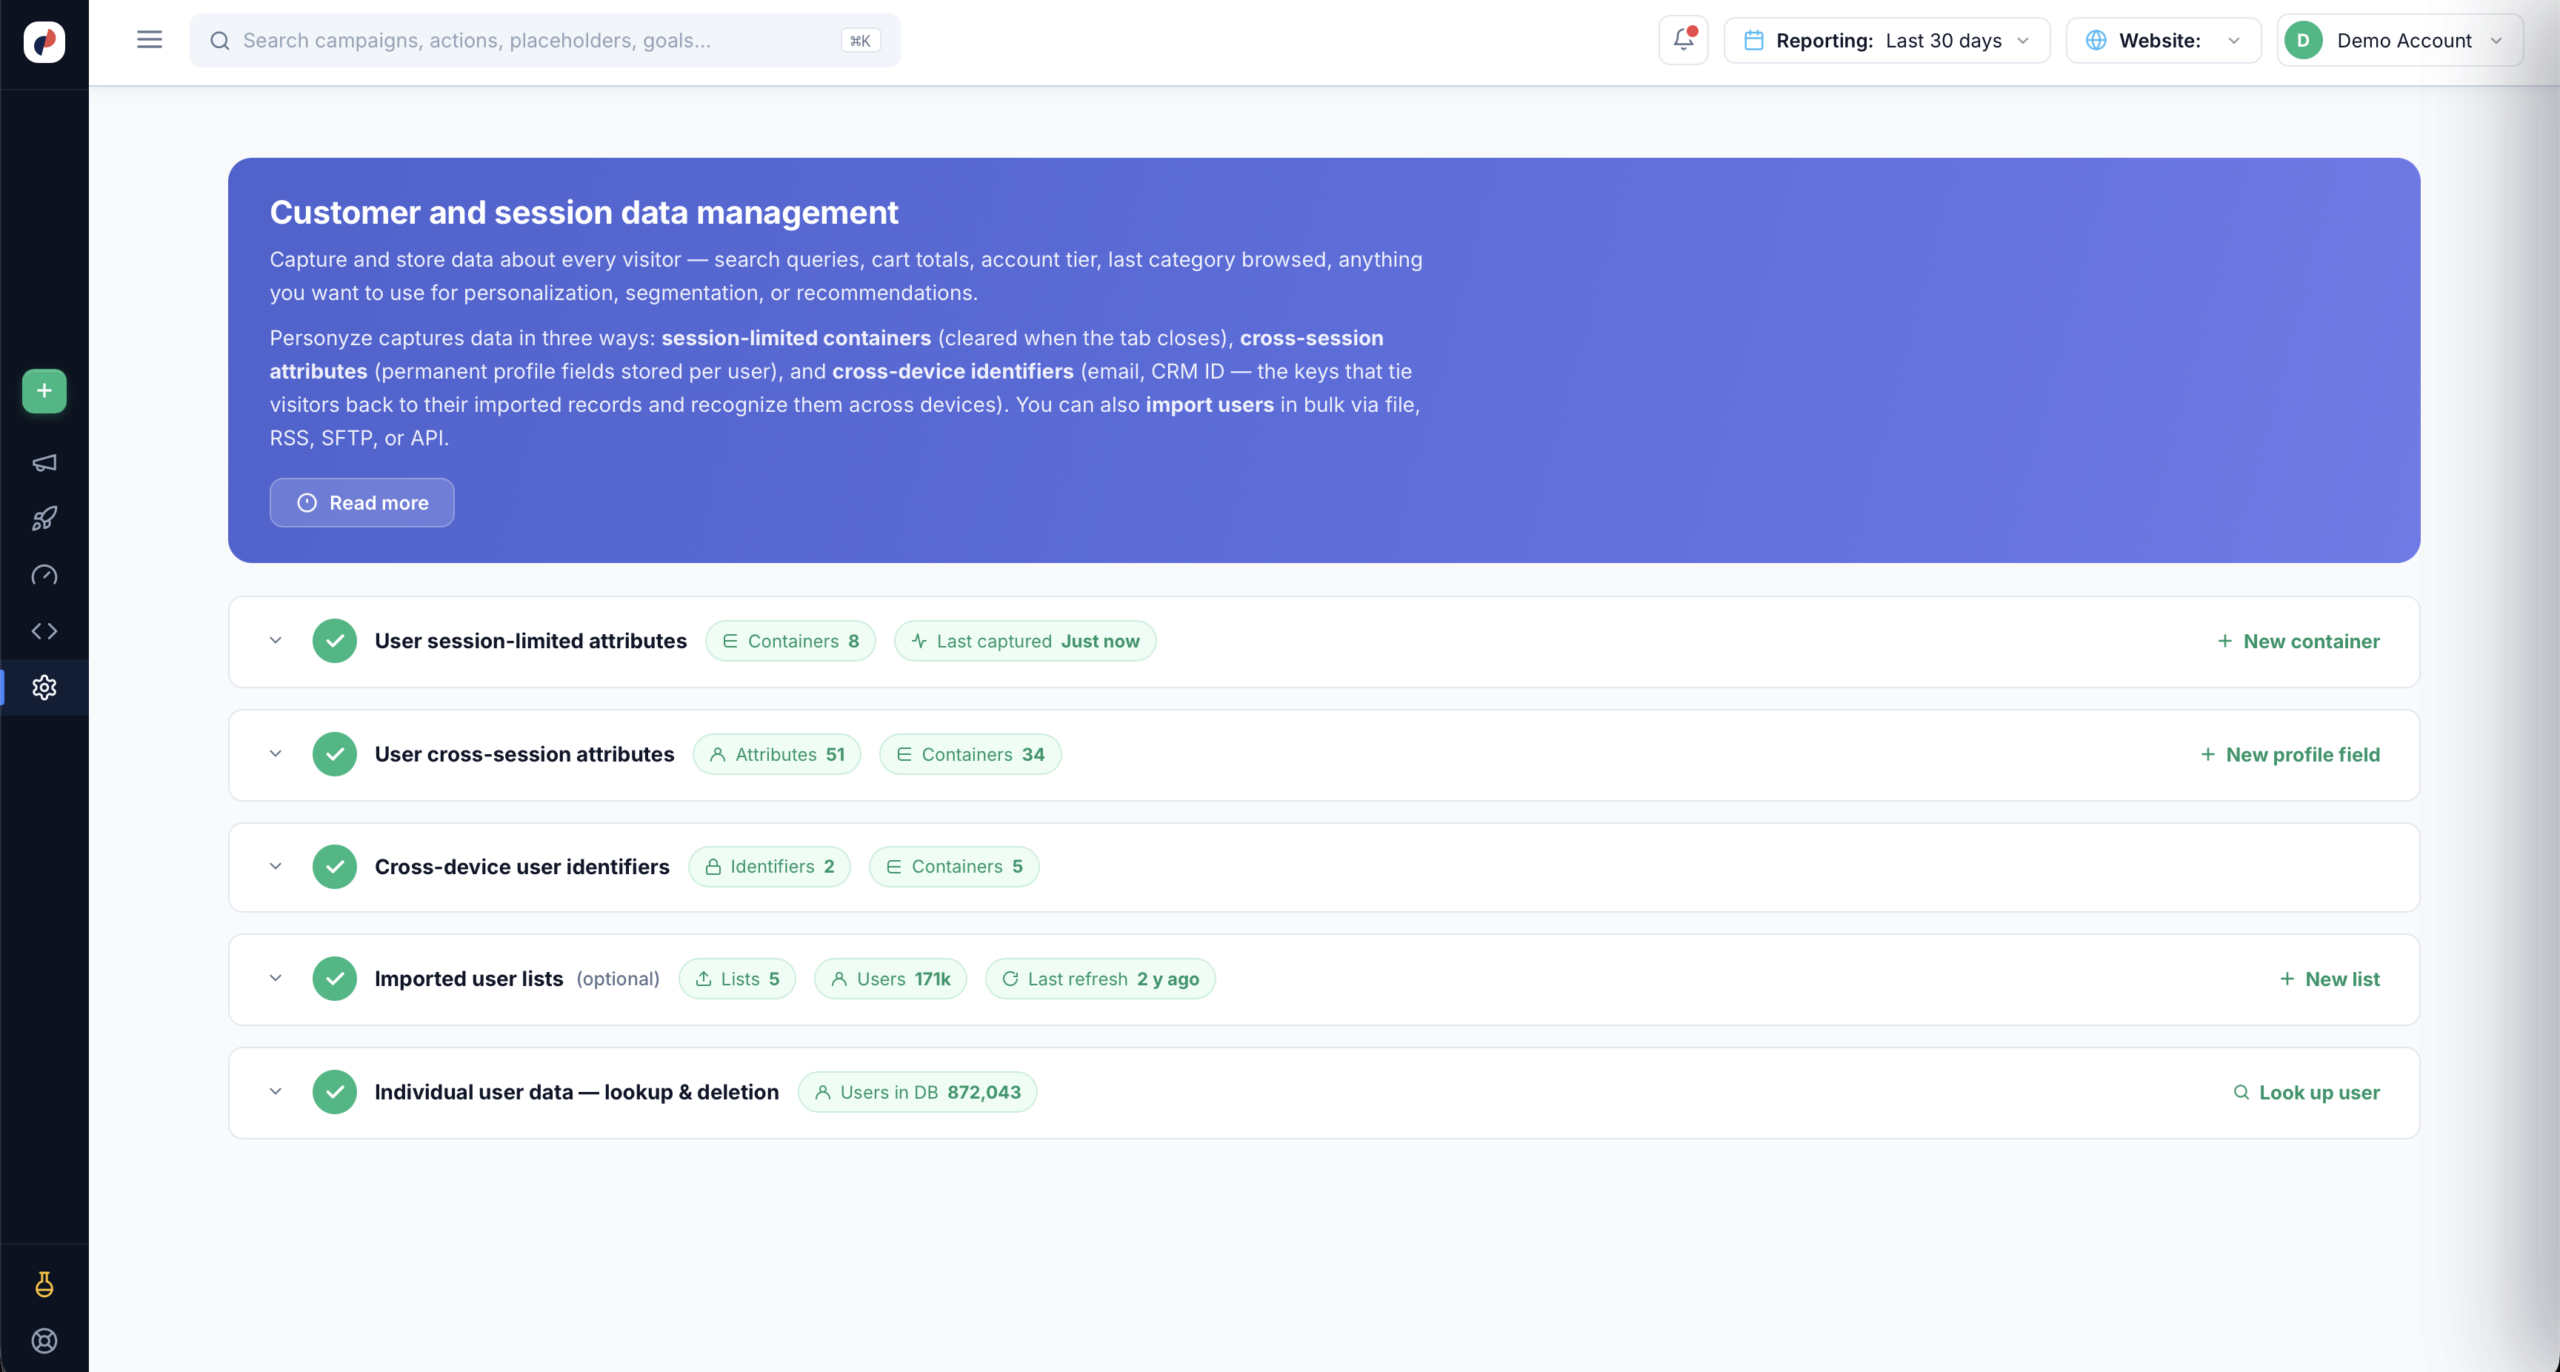Click the green check for Cross-device user identifiers
Image resolution: width=2560 pixels, height=1372 pixels.
click(x=334, y=866)
